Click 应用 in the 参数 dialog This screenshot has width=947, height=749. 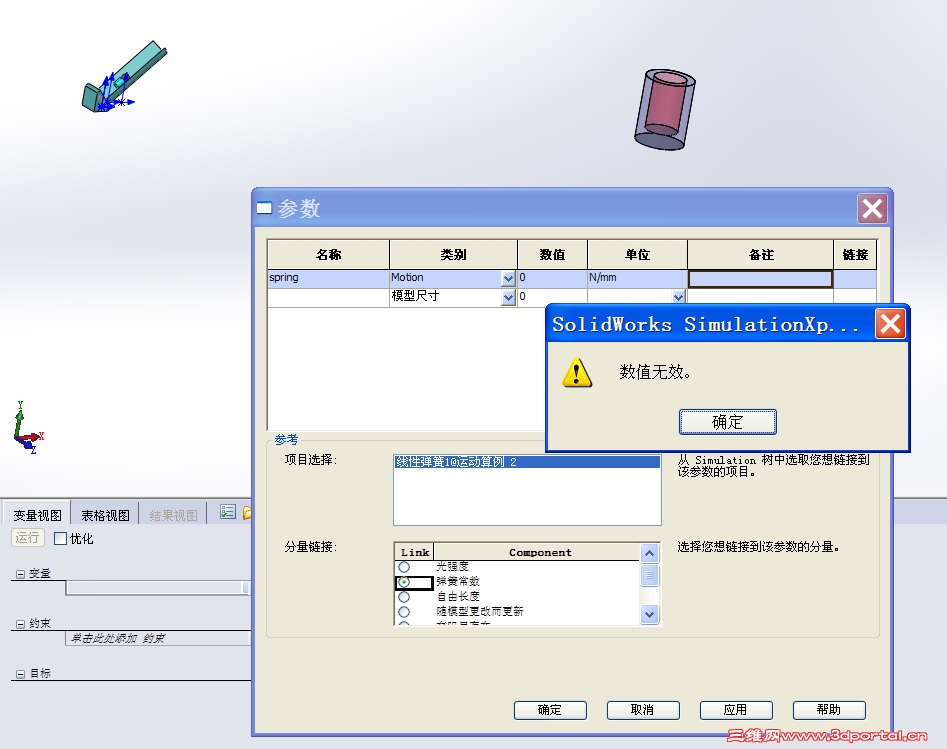(x=736, y=710)
